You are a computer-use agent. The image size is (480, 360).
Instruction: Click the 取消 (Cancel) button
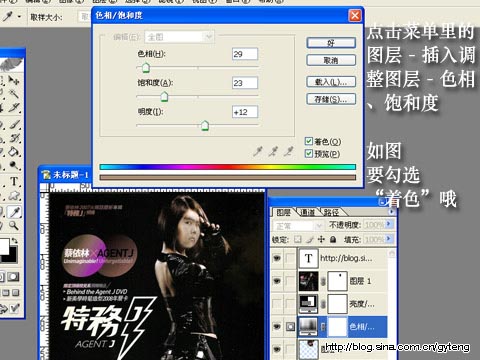point(331,60)
